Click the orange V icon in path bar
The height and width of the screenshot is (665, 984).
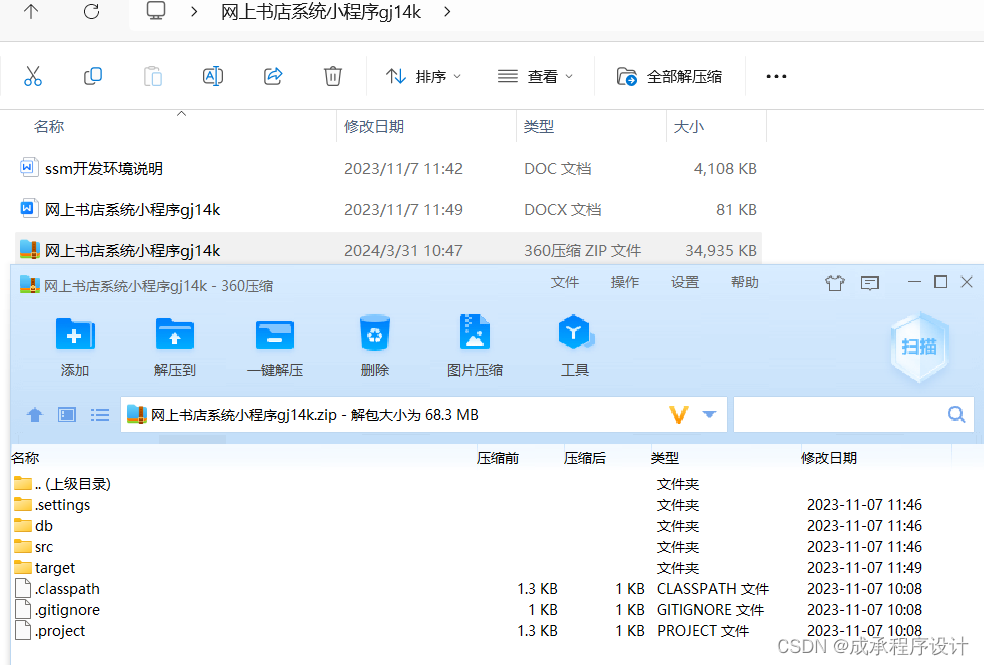click(679, 415)
